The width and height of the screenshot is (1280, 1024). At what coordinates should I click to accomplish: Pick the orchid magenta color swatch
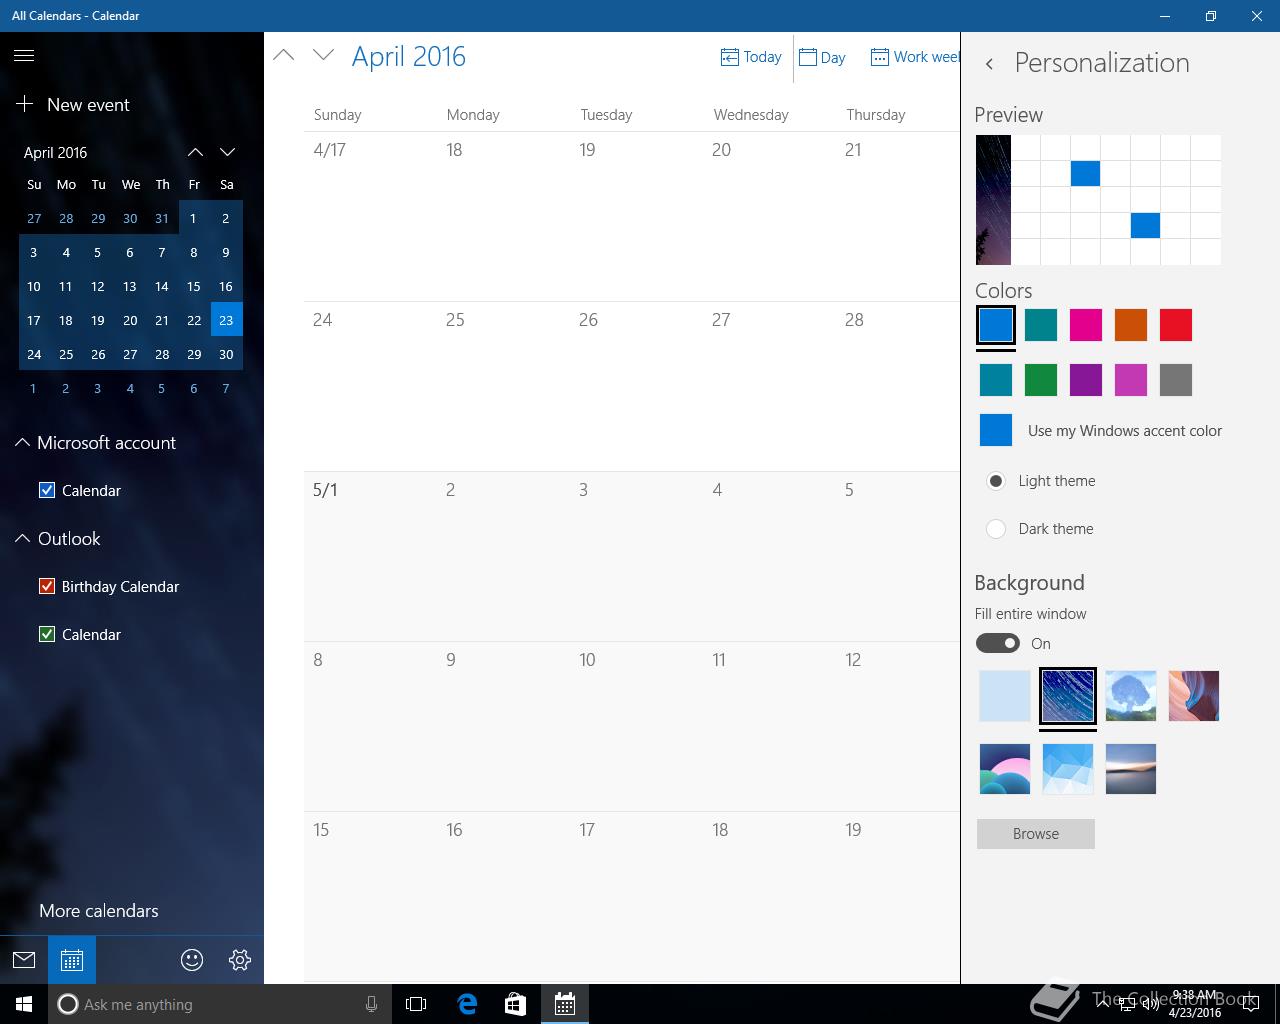[x=1131, y=380]
